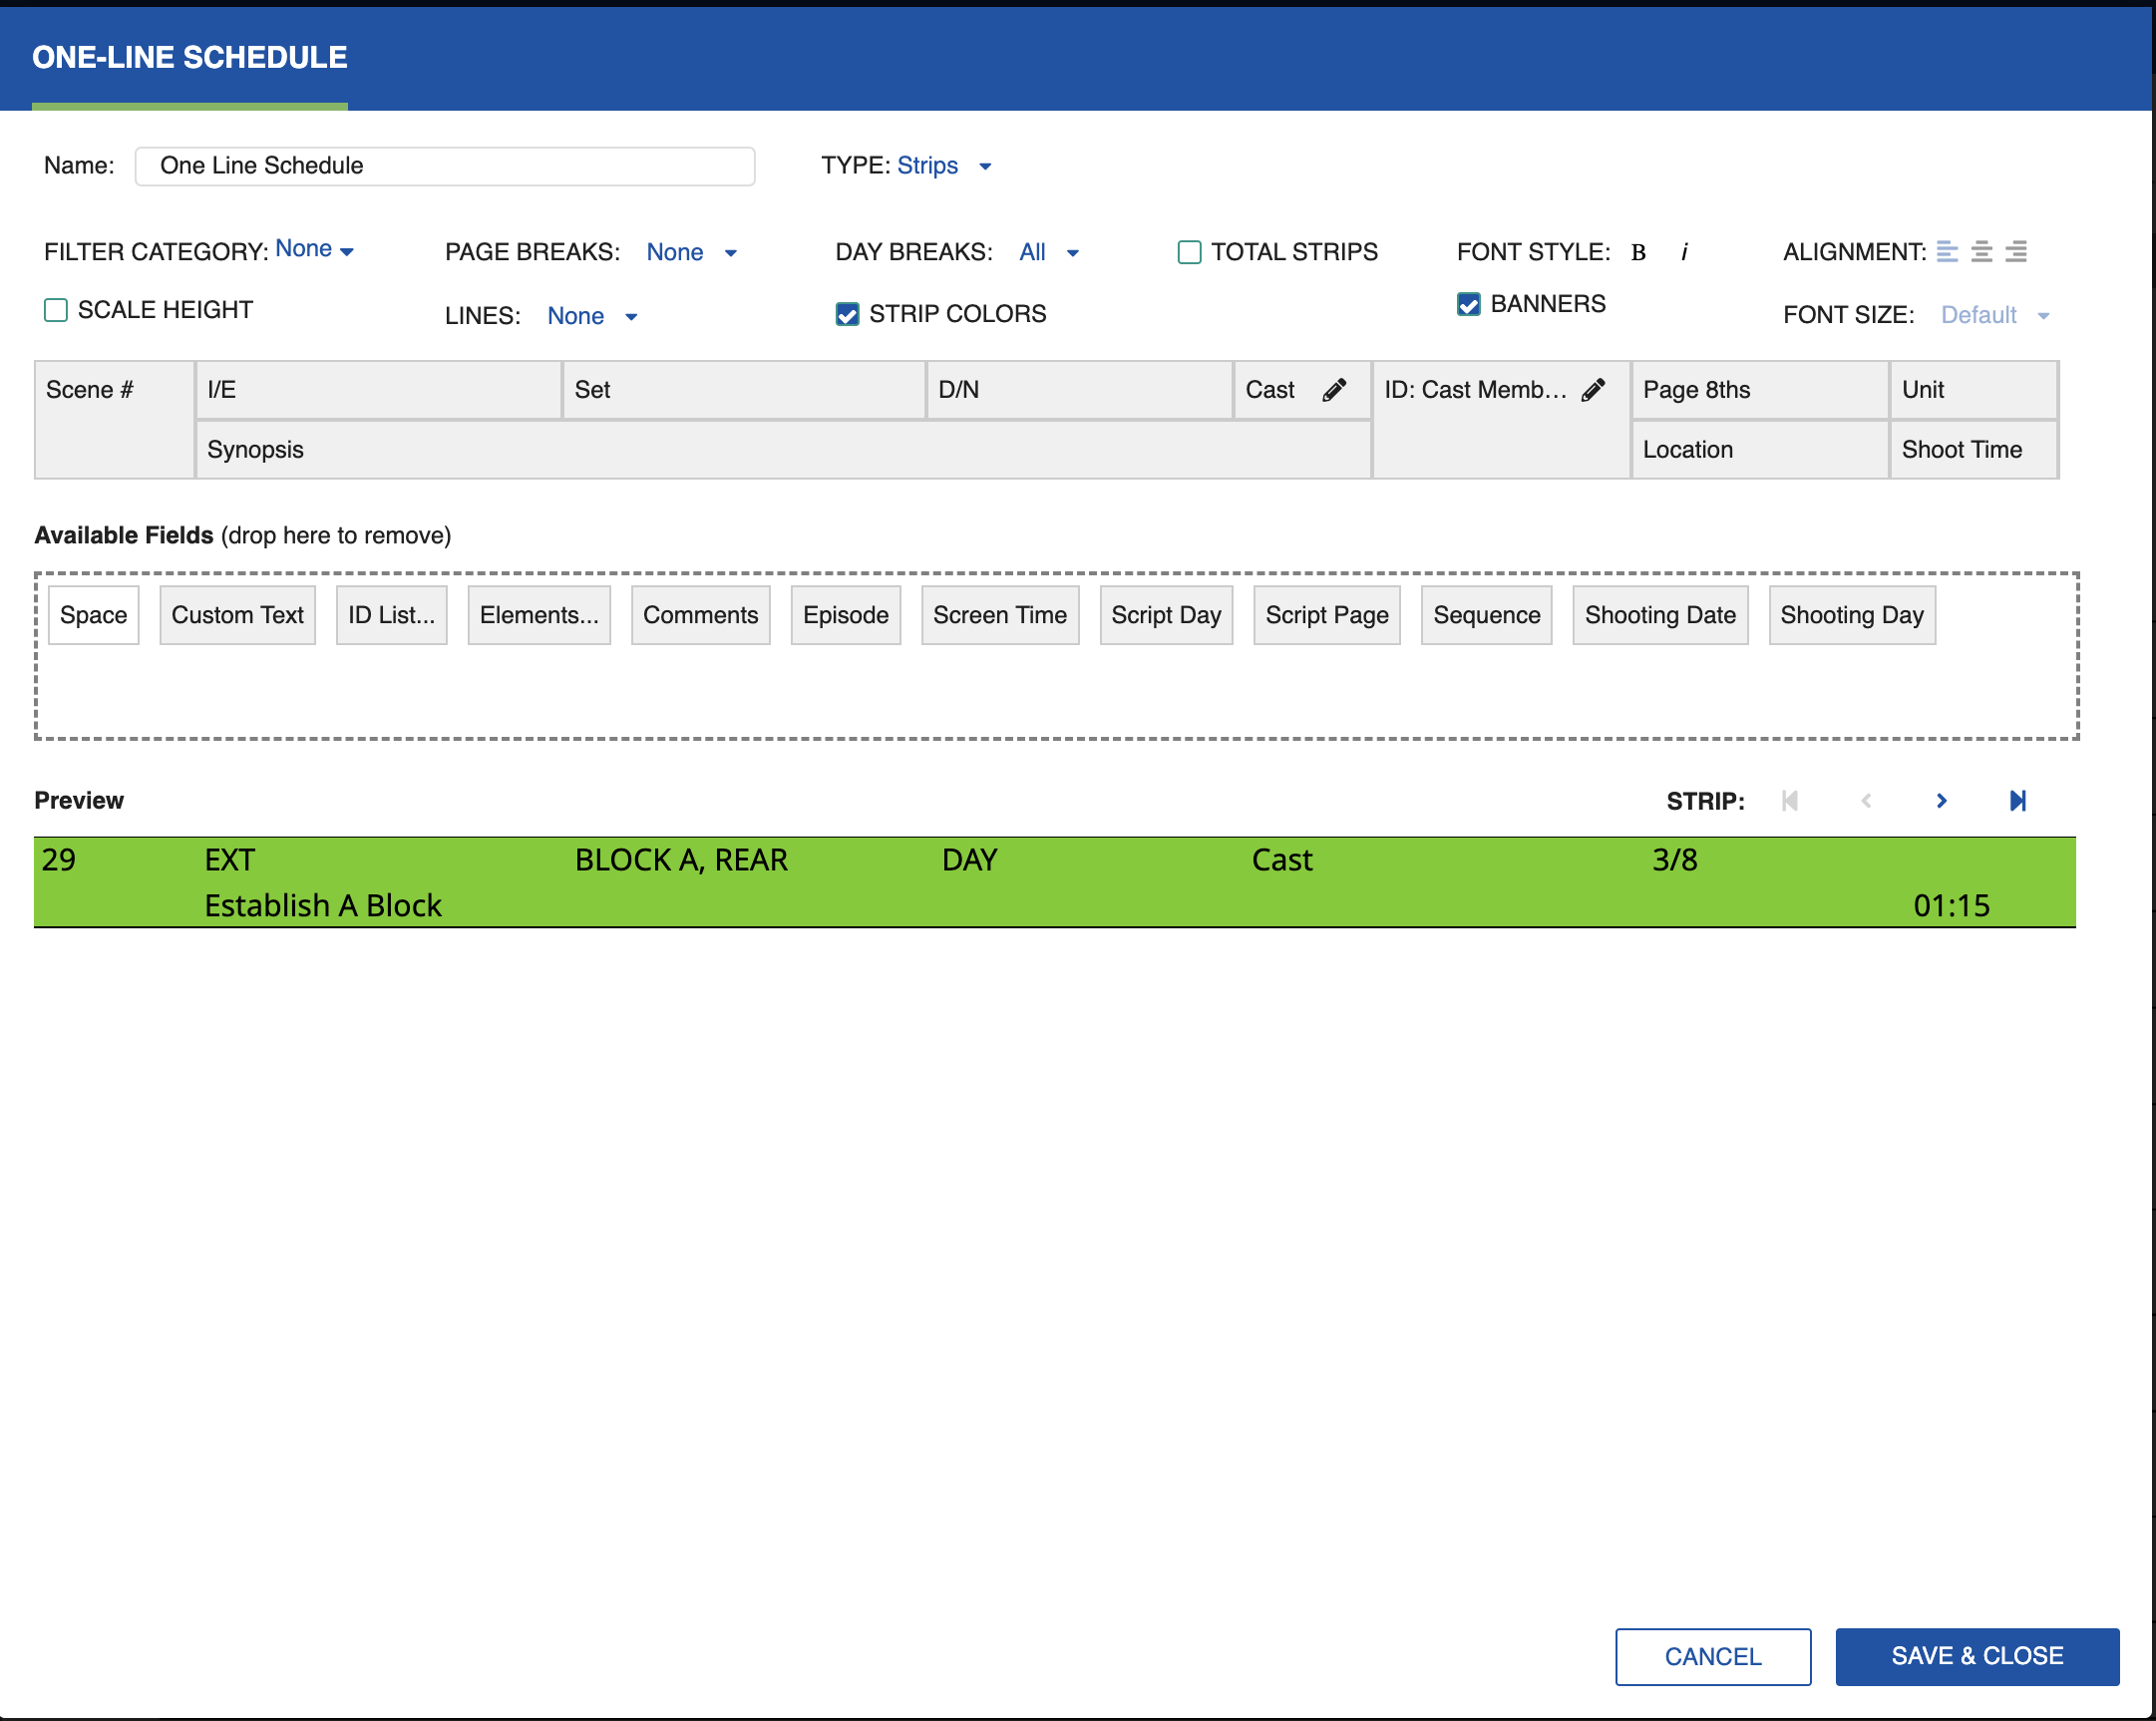Screen dimensions: 2156x1721
Task: Click the schedule Name input field
Action: point(445,166)
